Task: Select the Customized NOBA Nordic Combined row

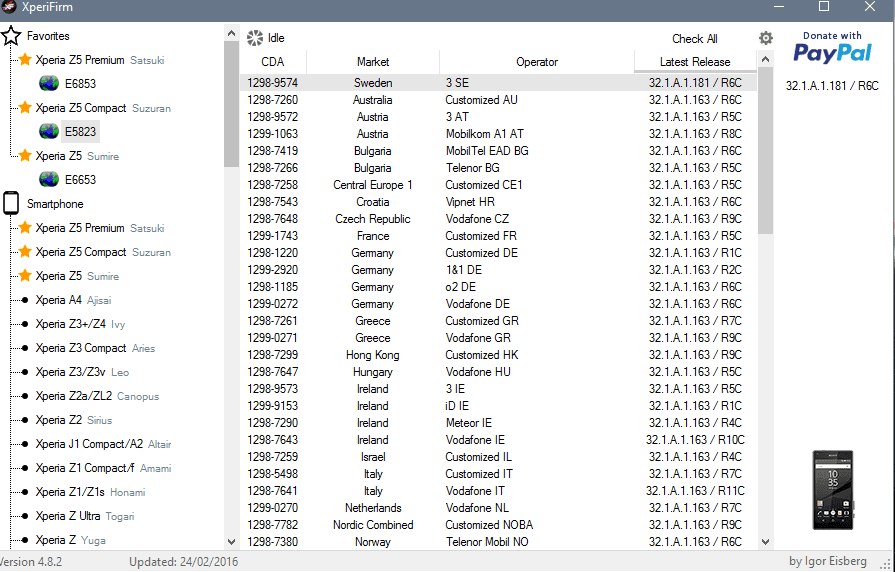Action: click(498, 525)
